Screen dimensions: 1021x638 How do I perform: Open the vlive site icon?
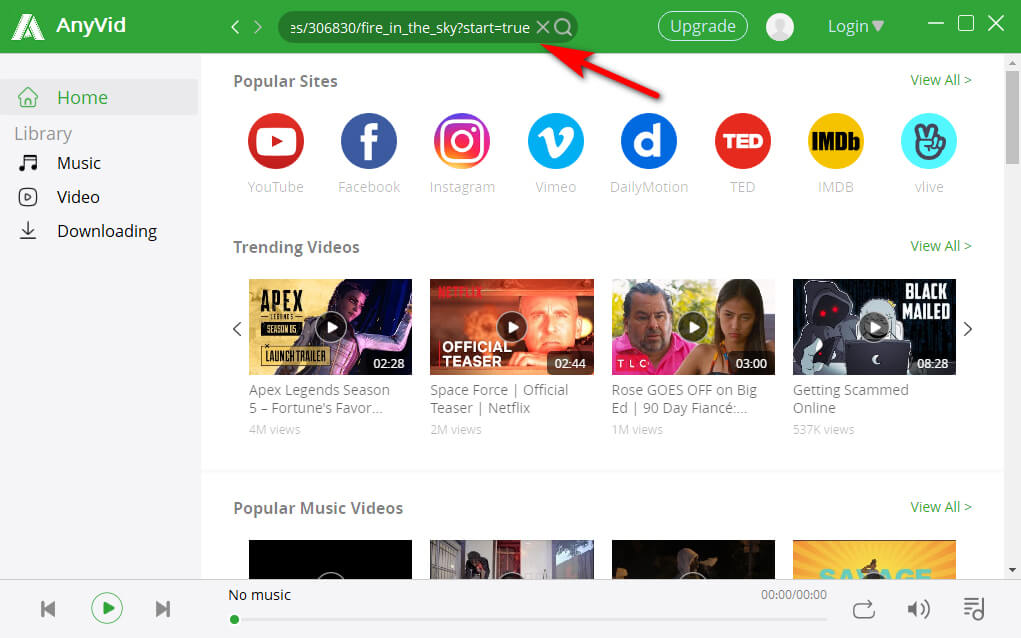(x=929, y=141)
